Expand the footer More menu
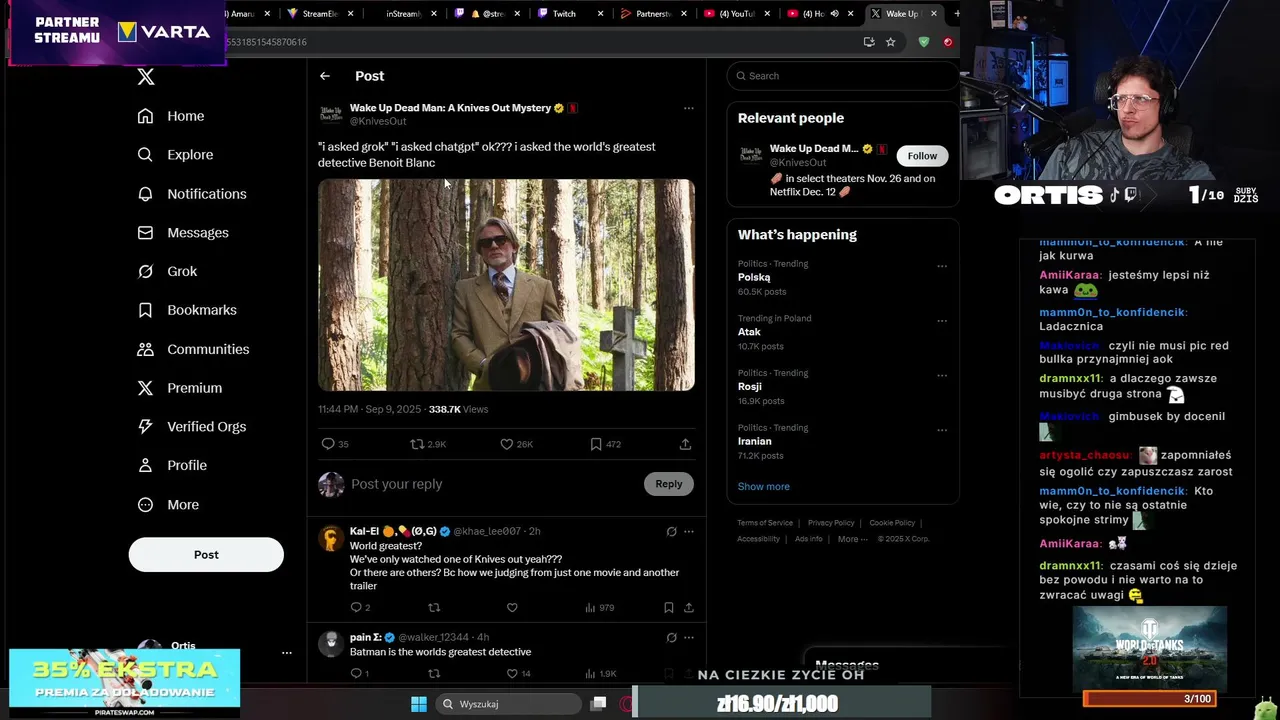 point(852,539)
